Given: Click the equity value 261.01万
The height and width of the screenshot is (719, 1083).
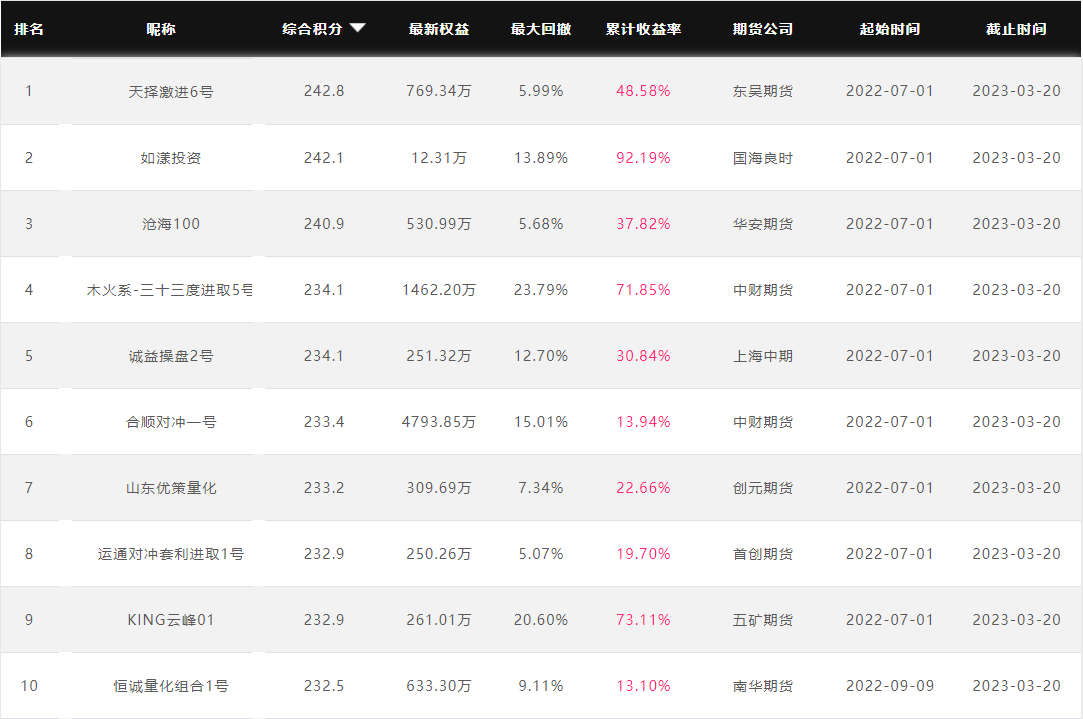Looking at the screenshot, I should click(439, 620).
